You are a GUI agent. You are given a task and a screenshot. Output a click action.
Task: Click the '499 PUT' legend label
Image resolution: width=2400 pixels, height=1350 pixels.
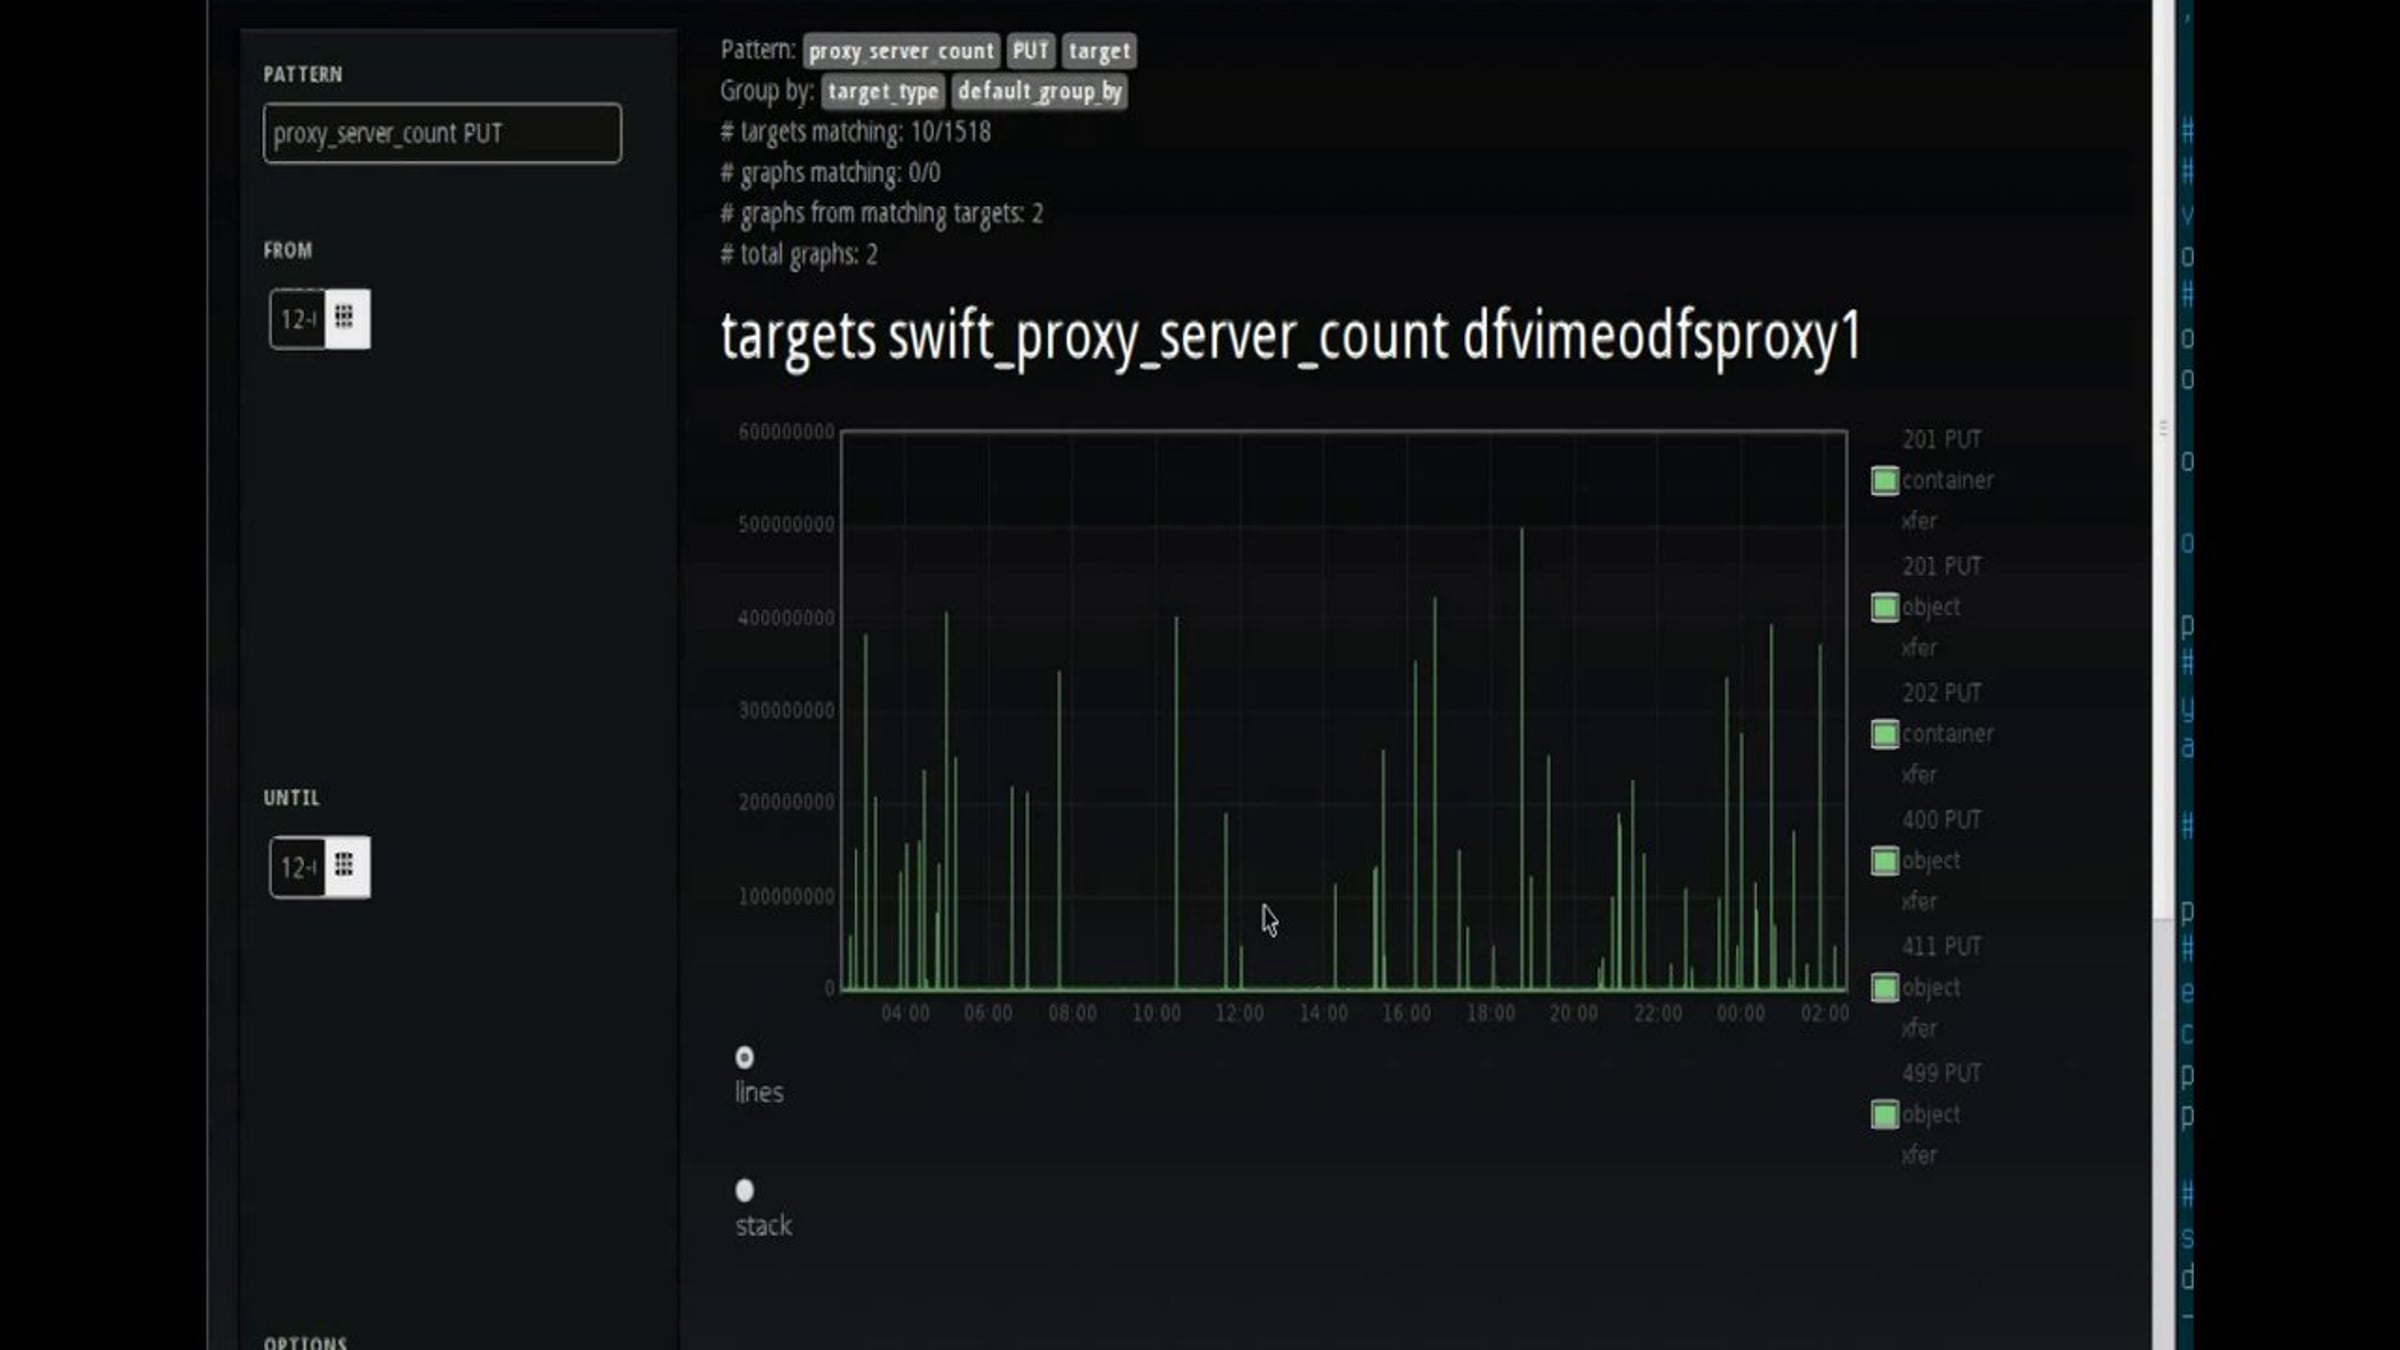click(1942, 1074)
